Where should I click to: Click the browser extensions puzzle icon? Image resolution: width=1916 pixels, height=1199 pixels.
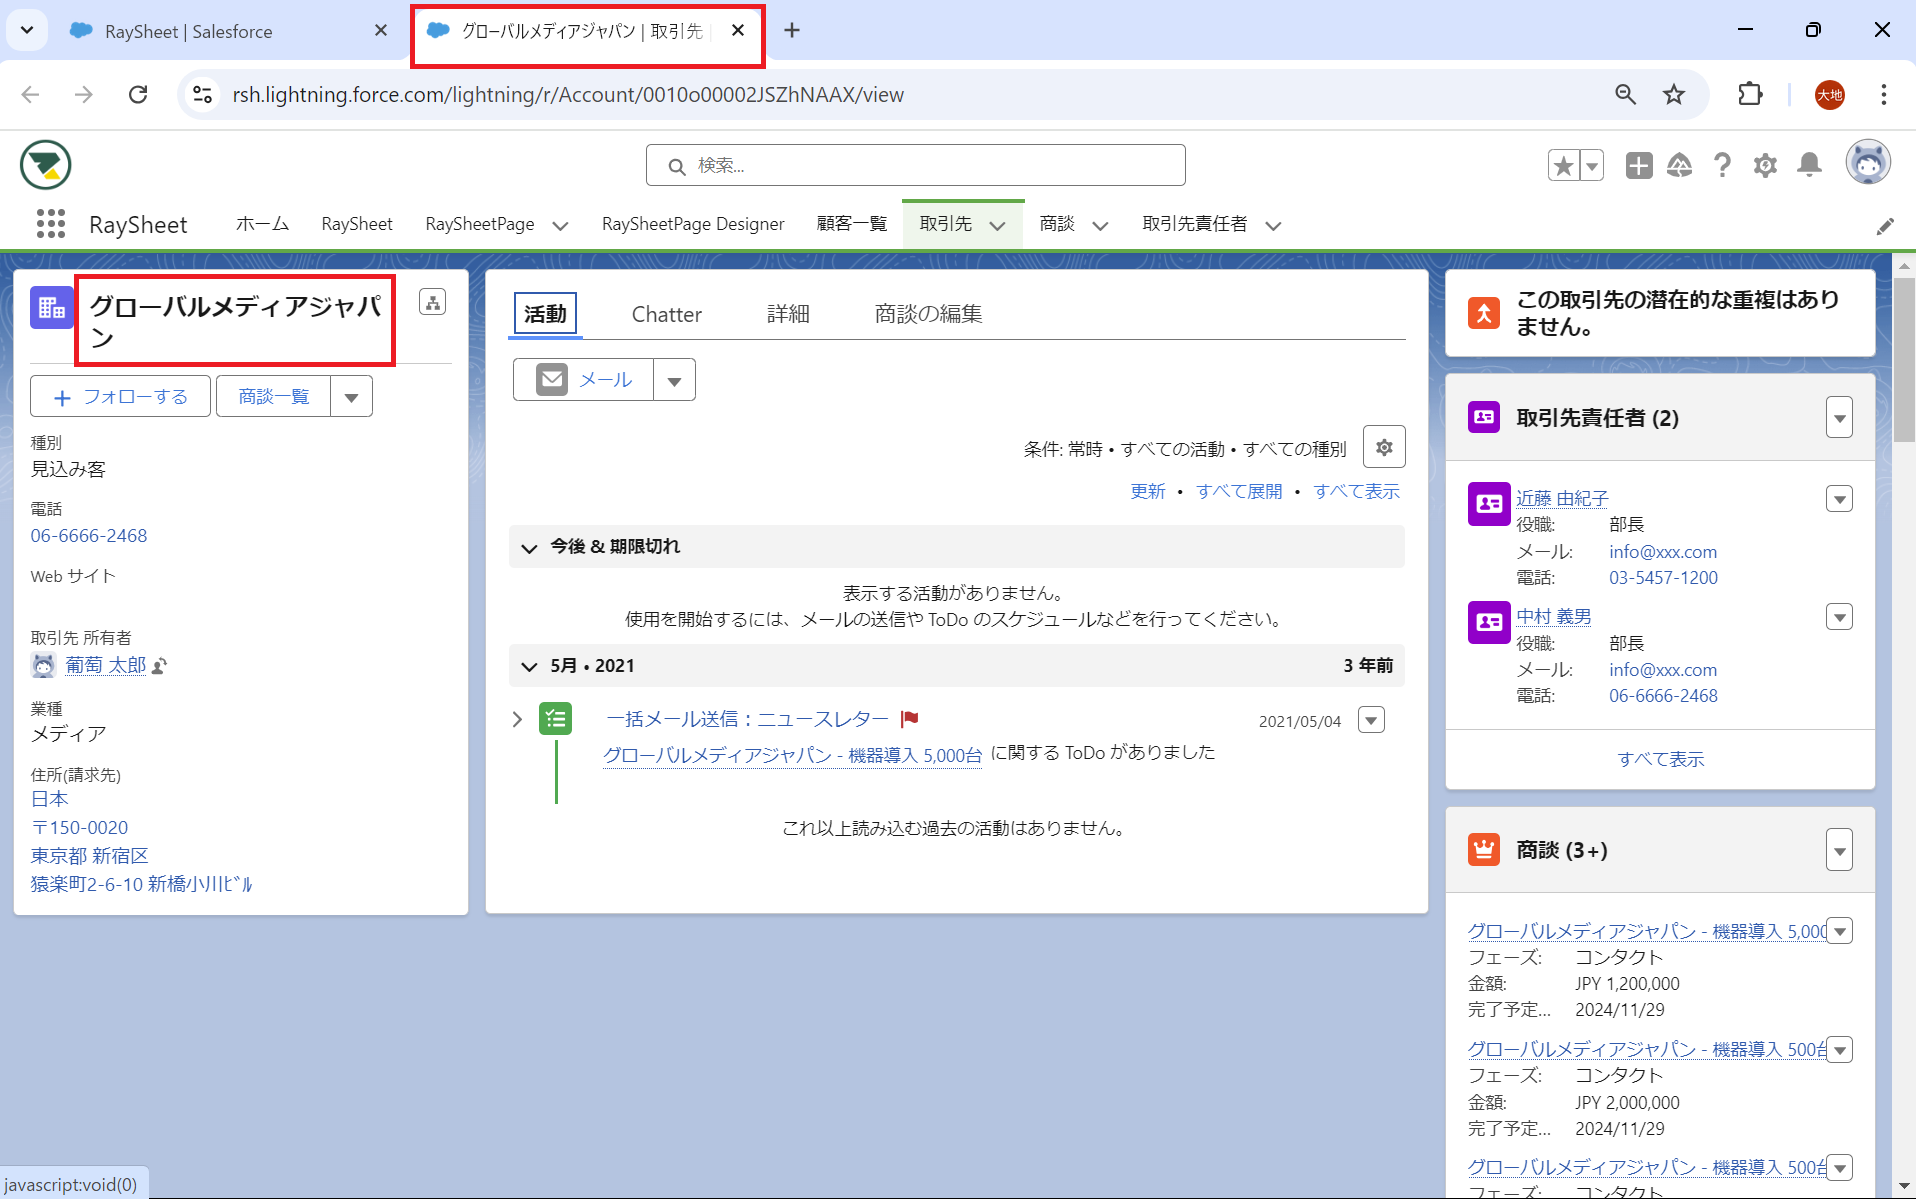(x=1750, y=94)
